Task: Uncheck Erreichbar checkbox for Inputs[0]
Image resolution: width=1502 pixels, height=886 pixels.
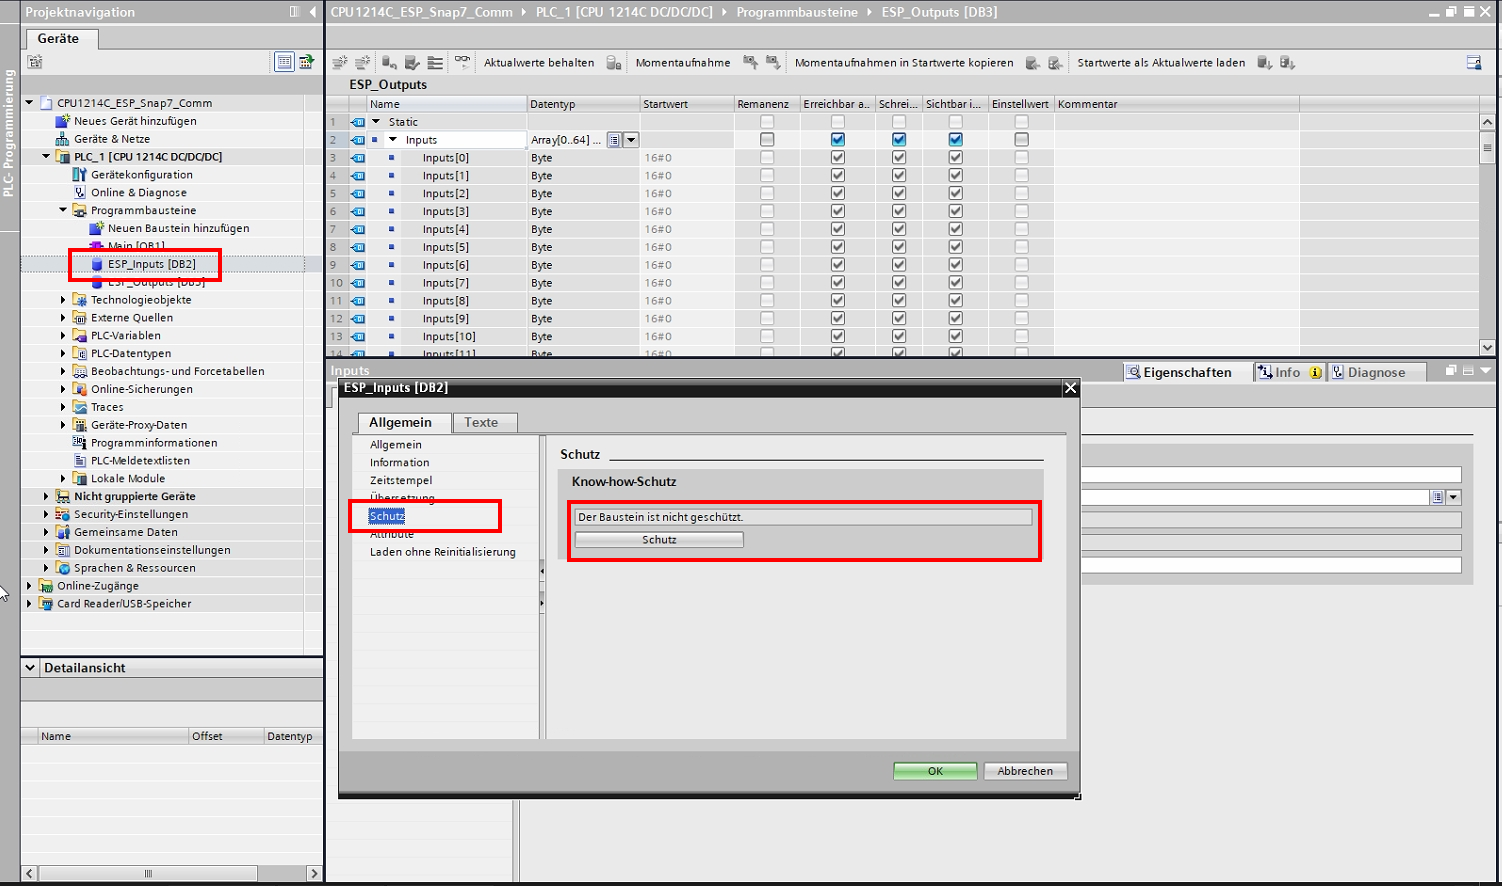Action: tap(838, 158)
